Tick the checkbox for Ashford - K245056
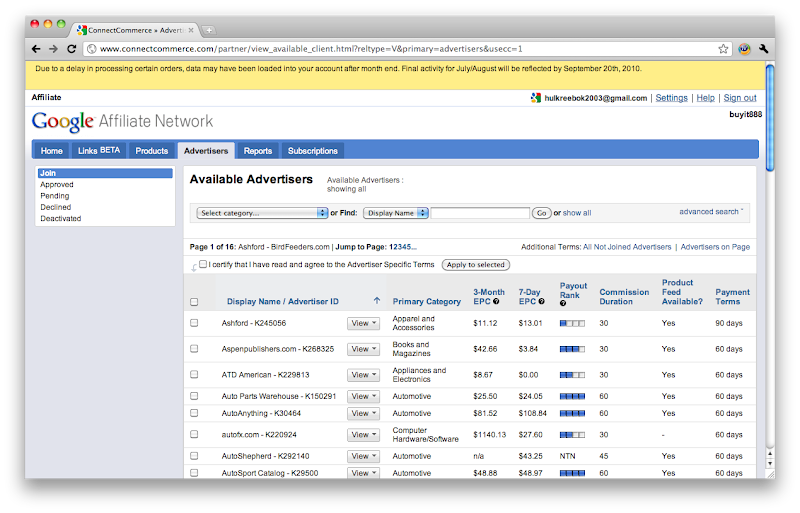The width and height of the screenshot is (800, 513). tap(194, 323)
